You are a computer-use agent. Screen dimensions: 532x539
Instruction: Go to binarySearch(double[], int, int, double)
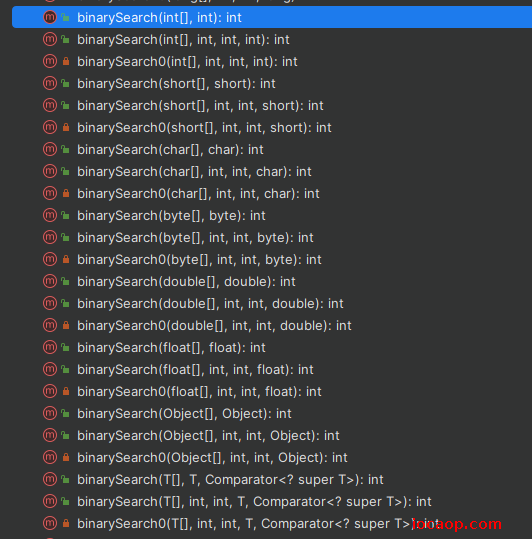(x=272, y=304)
